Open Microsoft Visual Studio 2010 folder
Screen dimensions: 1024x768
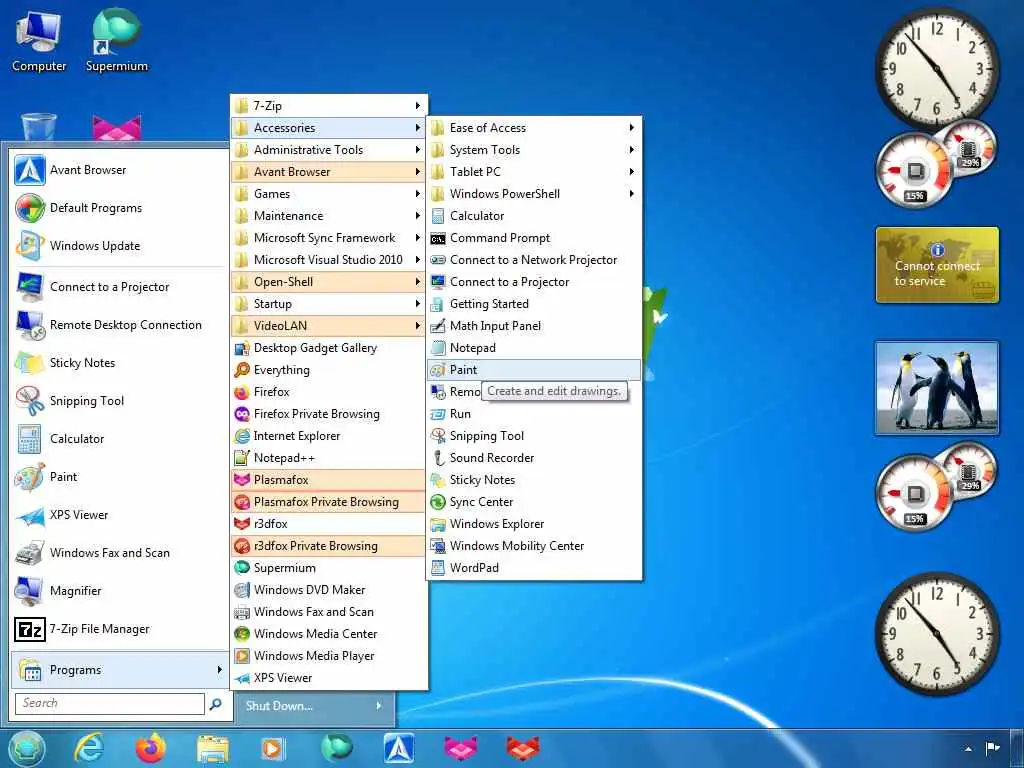click(x=328, y=259)
